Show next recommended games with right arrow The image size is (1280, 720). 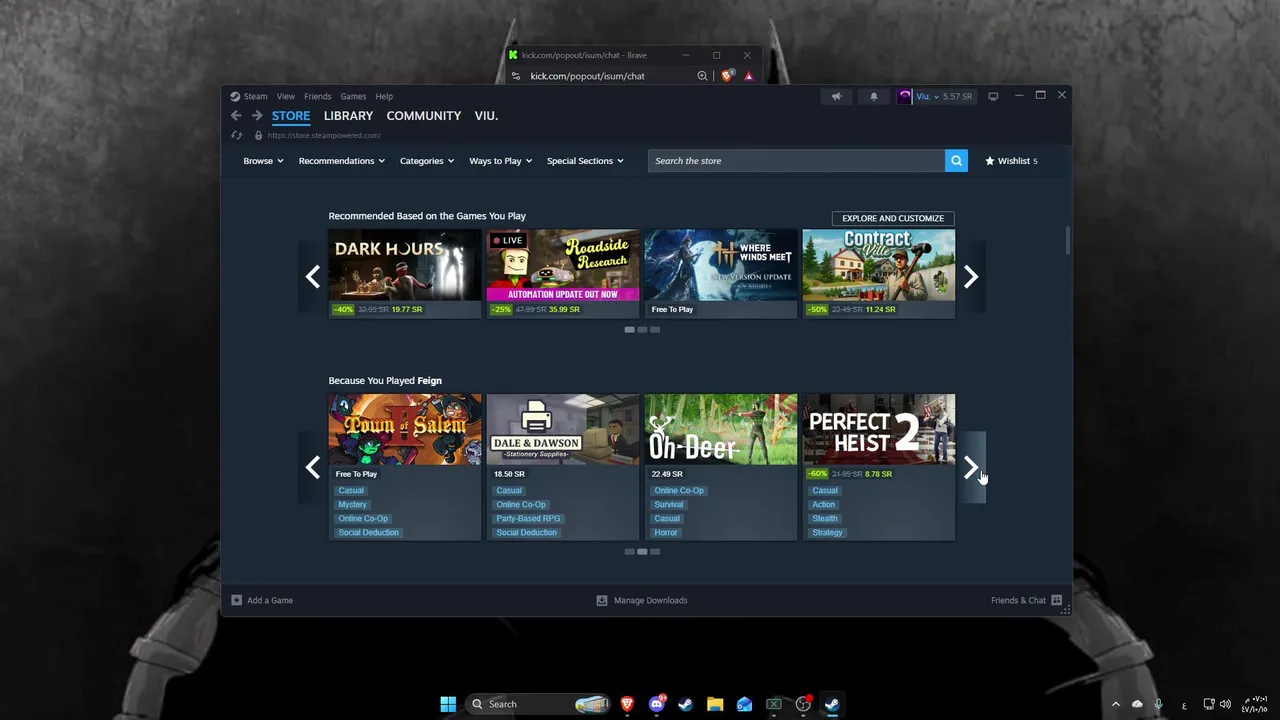click(971, 277)
